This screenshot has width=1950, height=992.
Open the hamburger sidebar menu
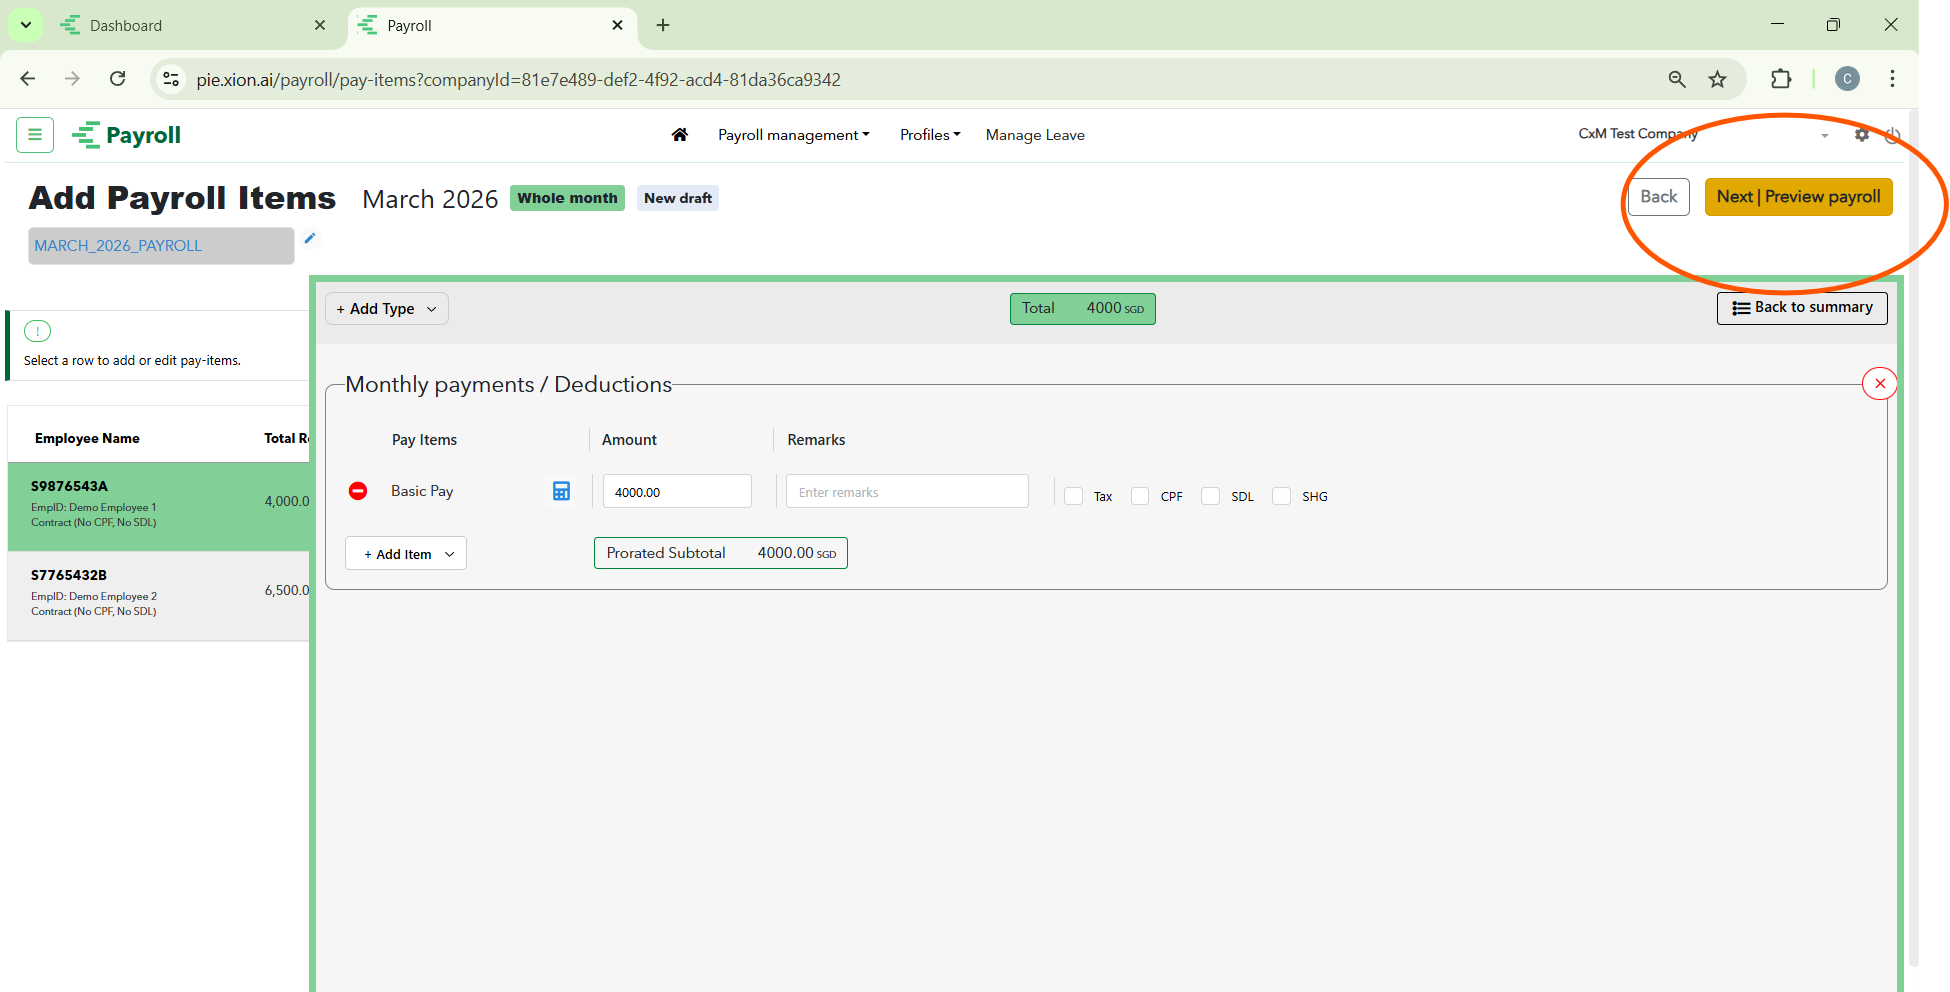[35, 135]
